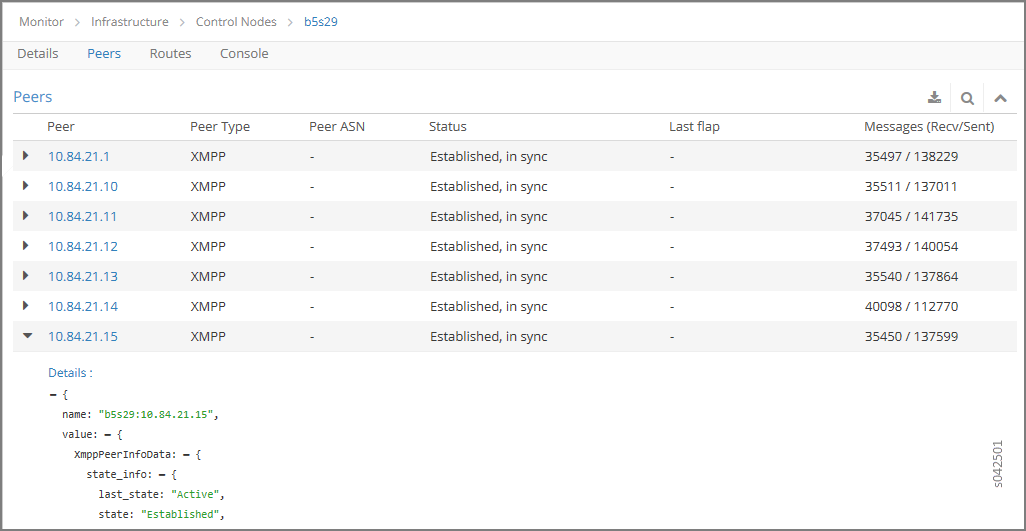The width and height of the screenshot is (1026, 531).
Task: Collapse the expanded 10.84.21.15 row
Action: point(27,336)
